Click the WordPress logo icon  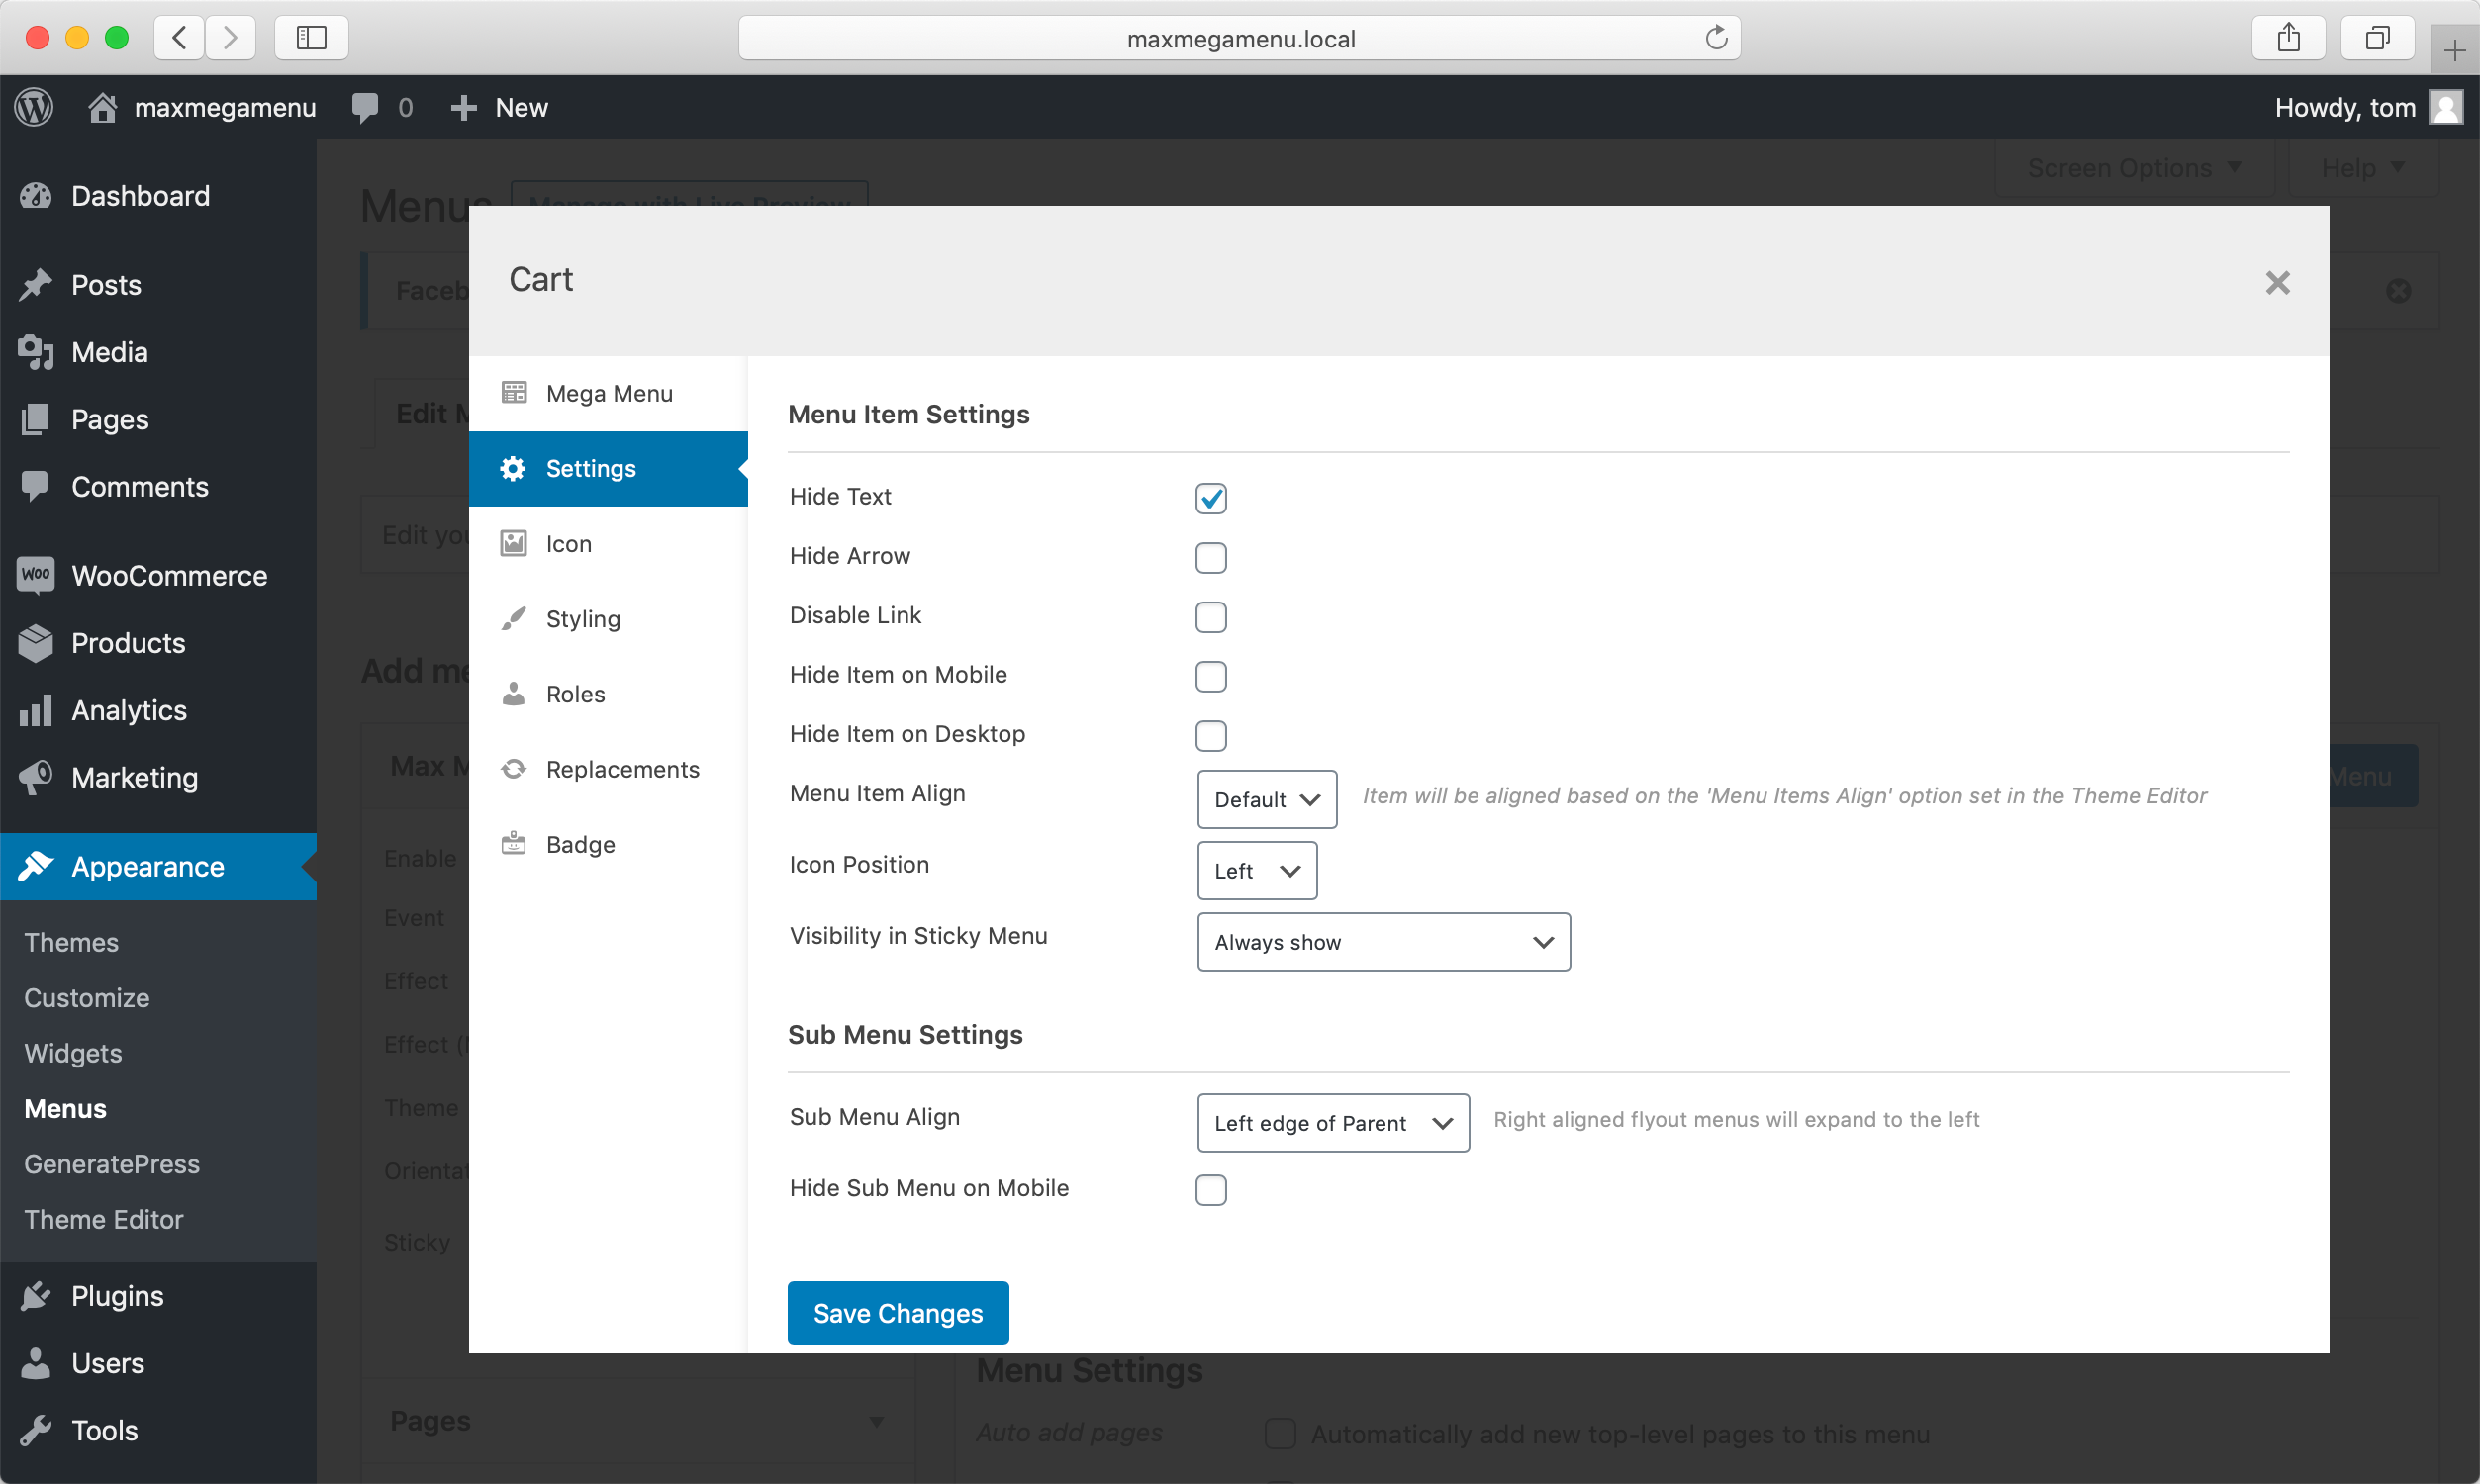coord(34,107)
